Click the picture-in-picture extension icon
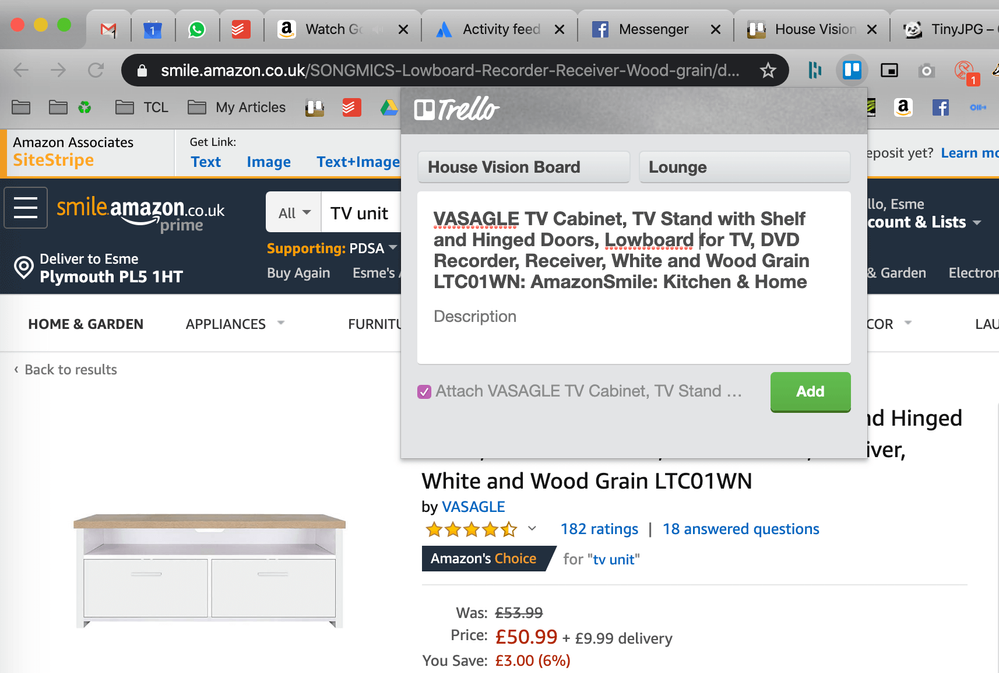The image size is (999, 673). click(x=889, y=70)
